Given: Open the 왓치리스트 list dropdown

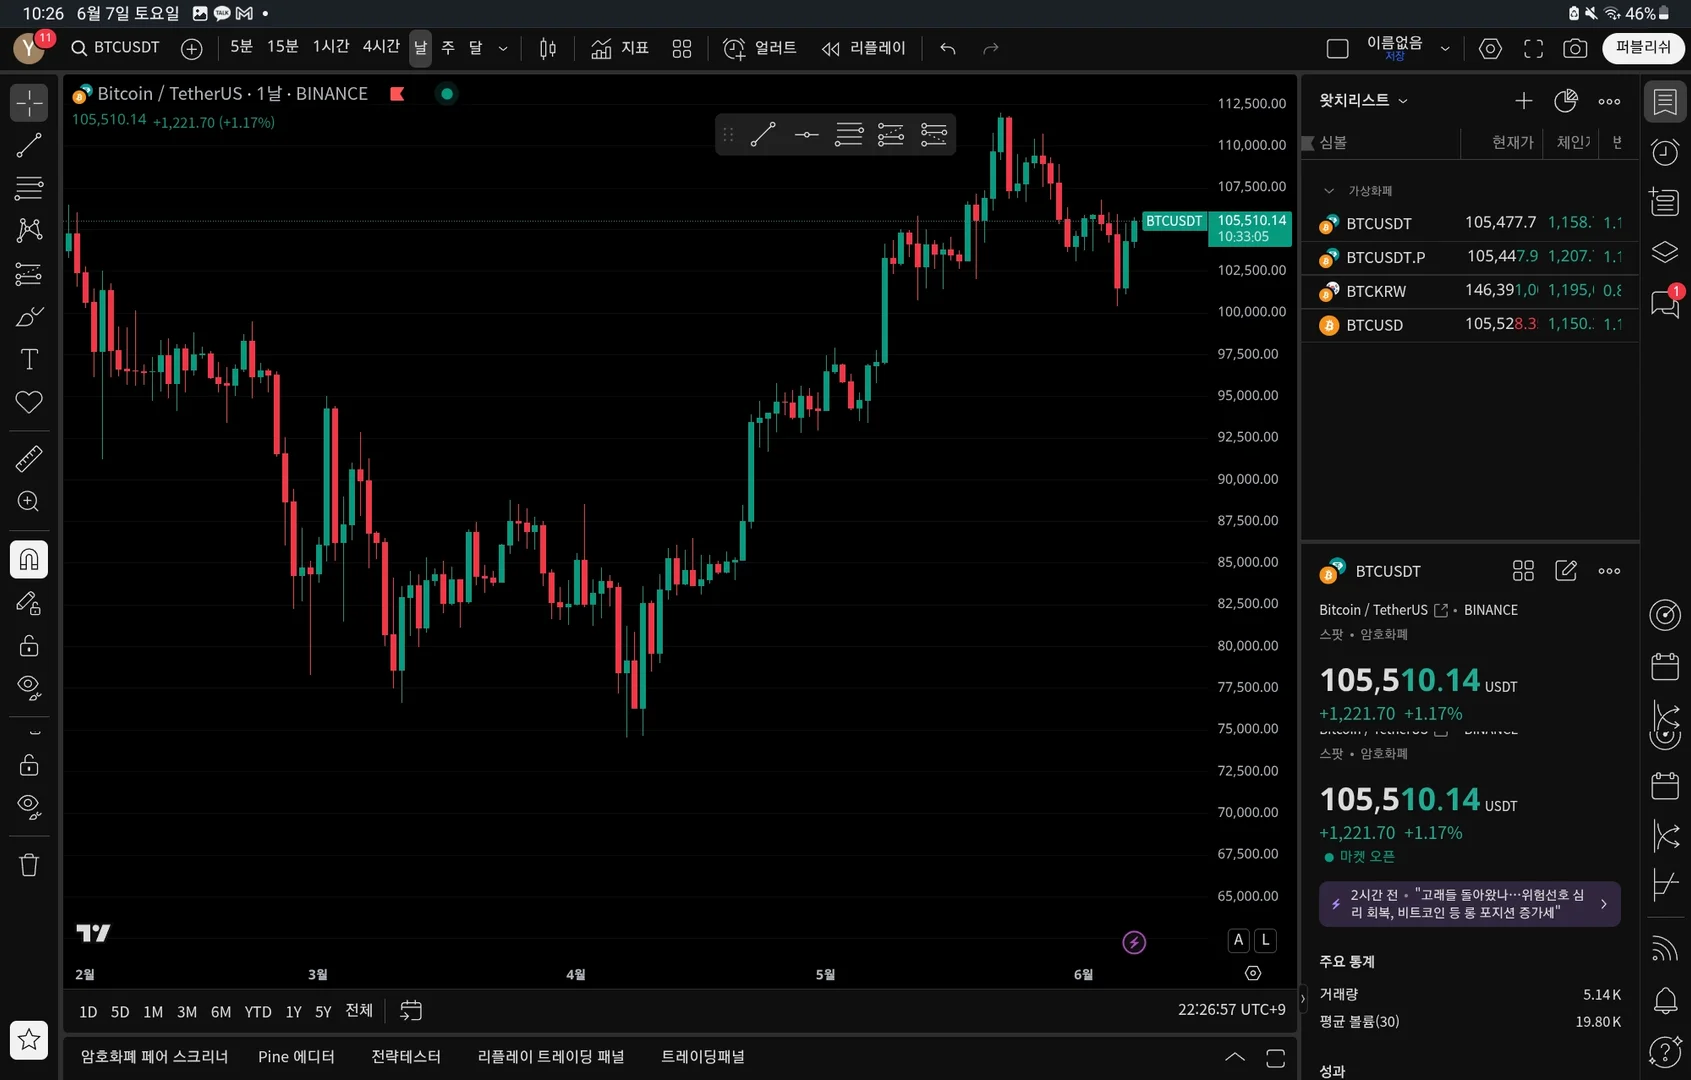Looking at the screenshot, I should pyautogui.click(x=1363, y=100).
